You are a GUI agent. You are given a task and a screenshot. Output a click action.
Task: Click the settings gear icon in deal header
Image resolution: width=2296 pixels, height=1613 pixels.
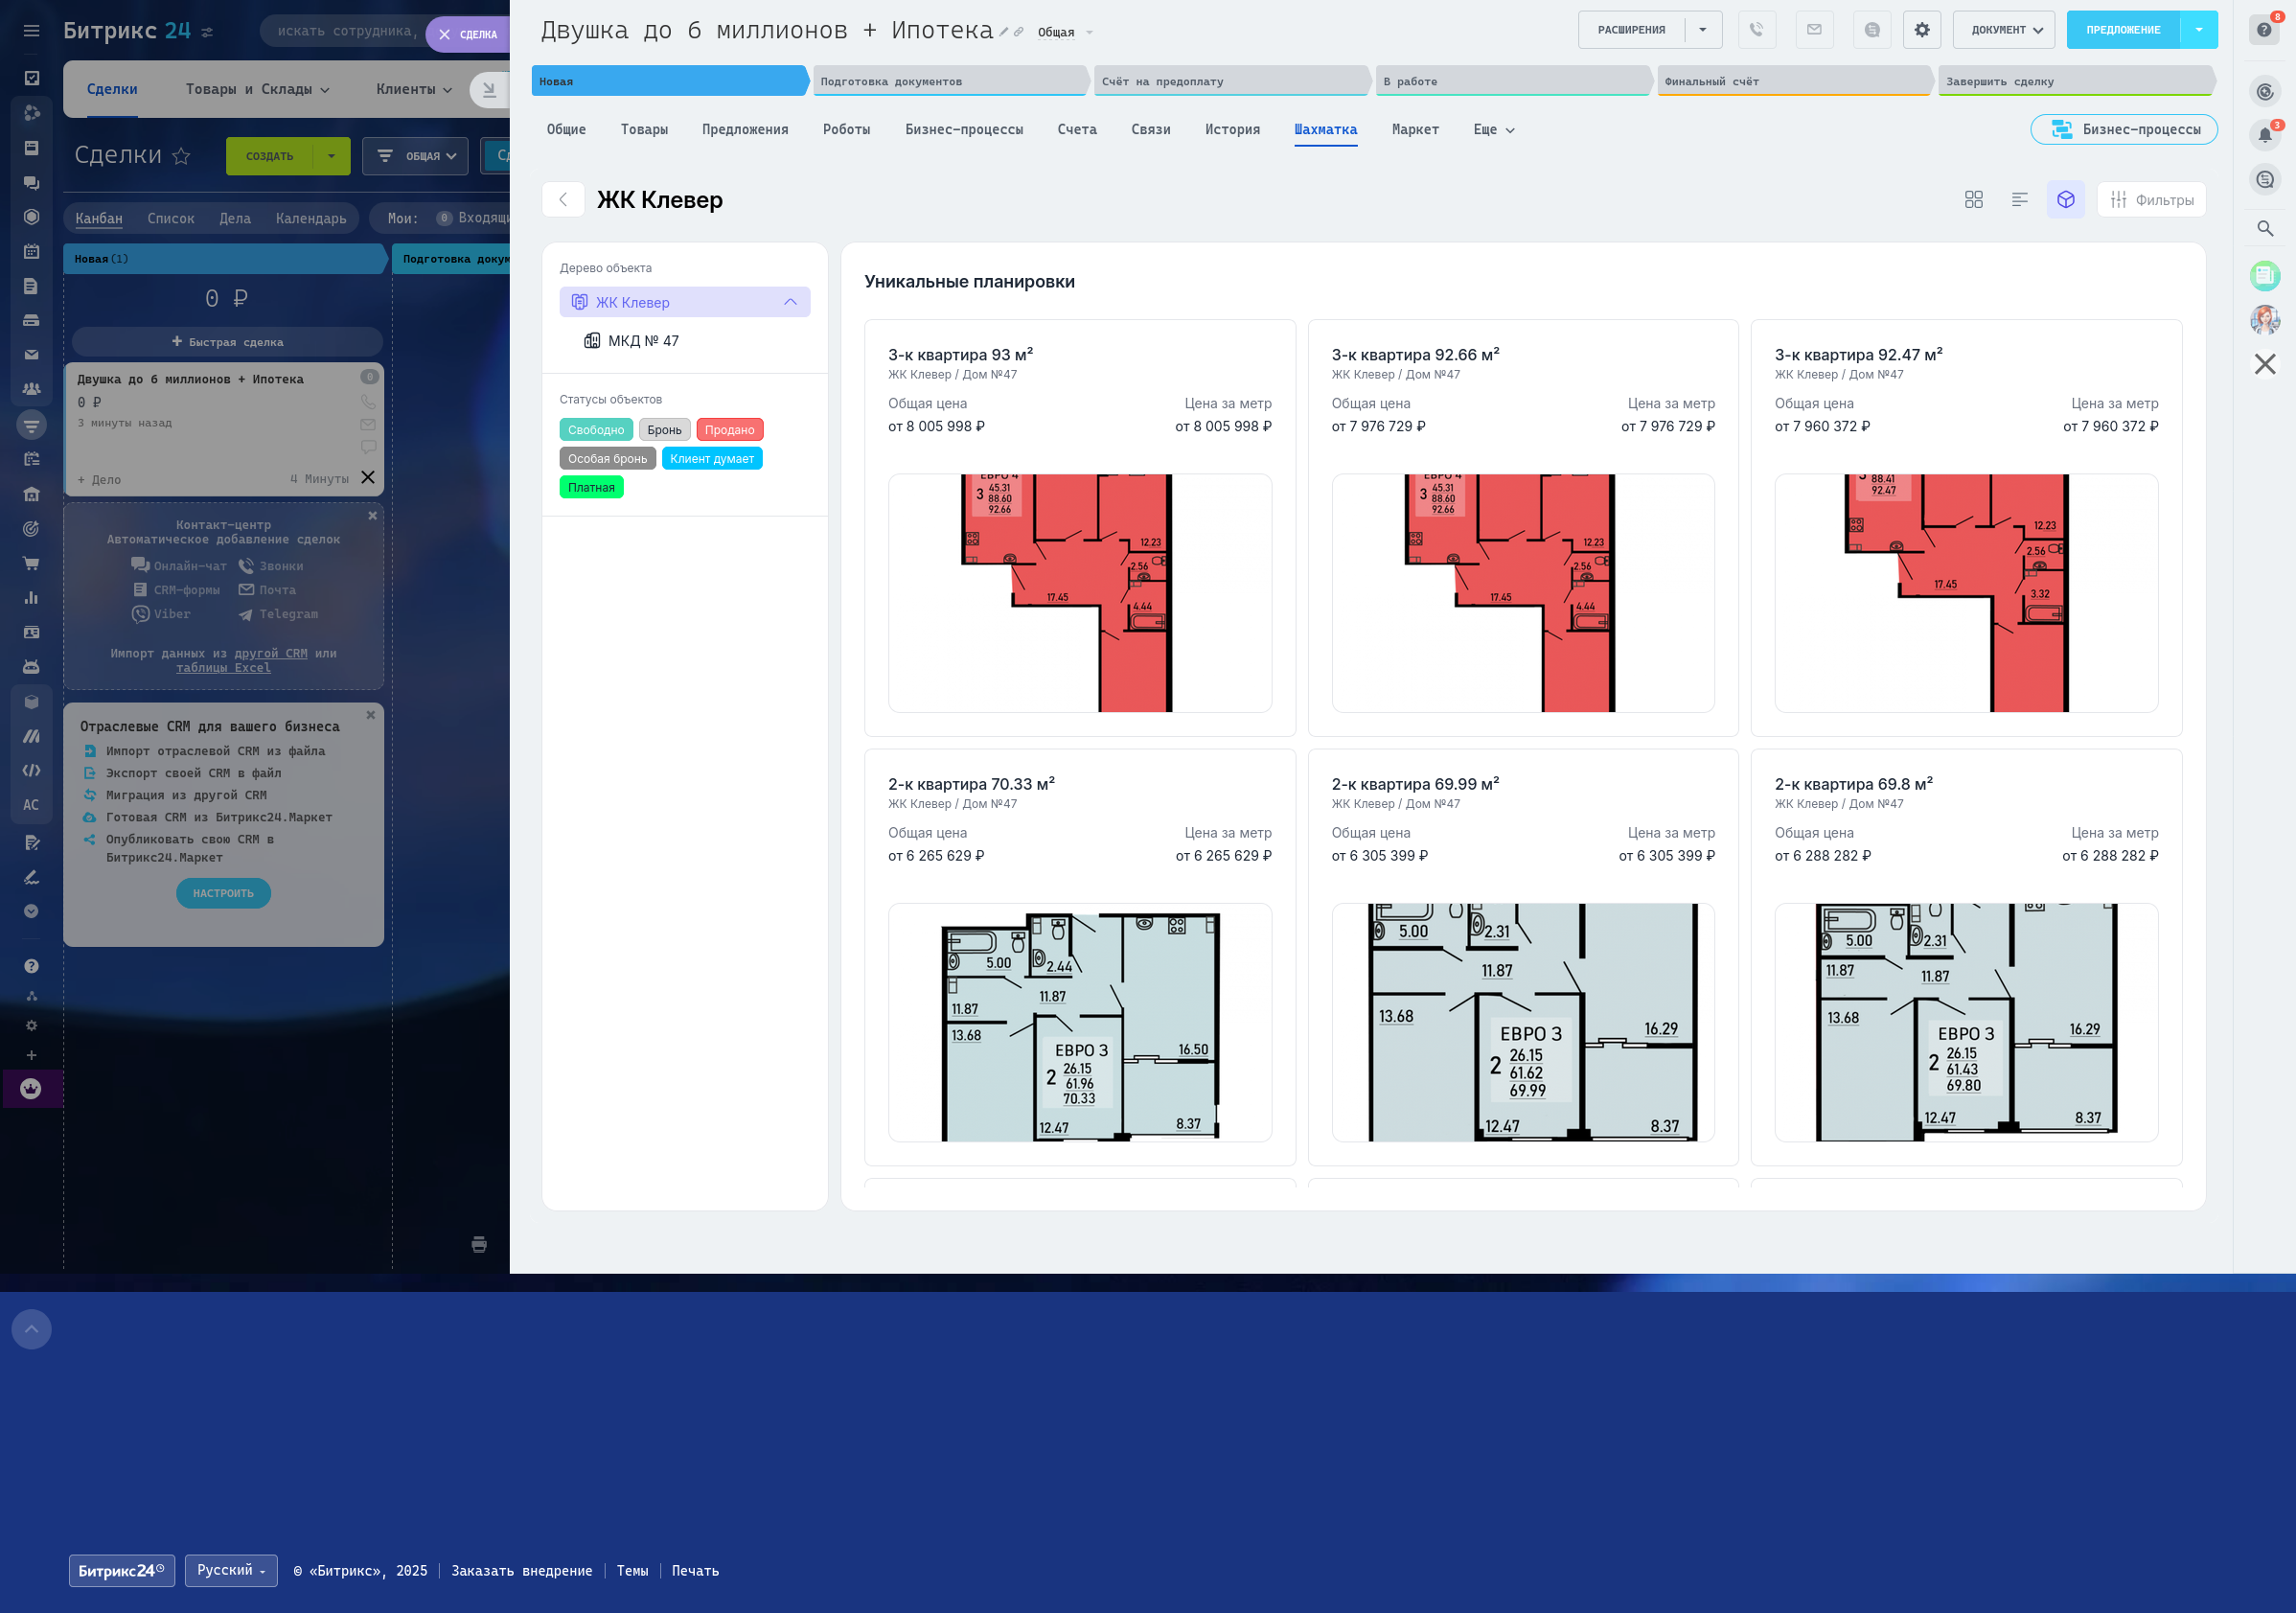(1921, 30)
